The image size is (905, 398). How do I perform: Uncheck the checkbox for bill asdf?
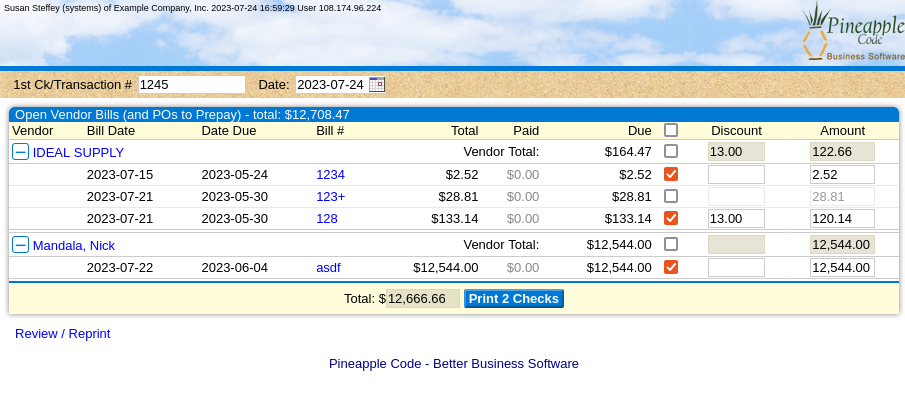click(x=671, y=267)
